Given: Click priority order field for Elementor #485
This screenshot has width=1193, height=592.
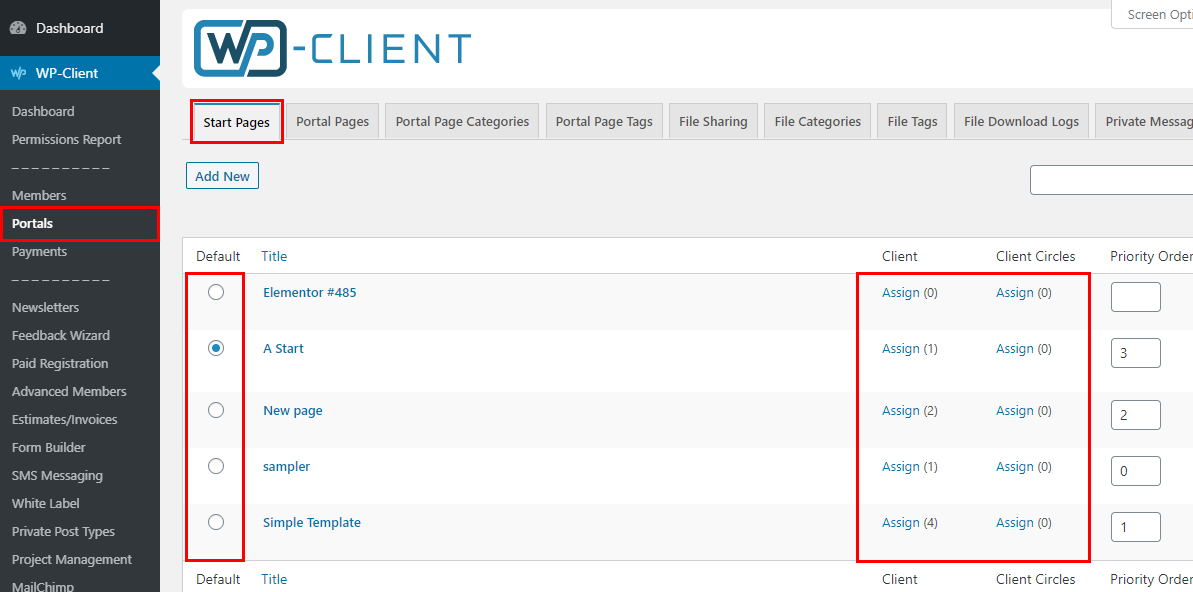Looking at the screenshot, I should (1136, 297).
